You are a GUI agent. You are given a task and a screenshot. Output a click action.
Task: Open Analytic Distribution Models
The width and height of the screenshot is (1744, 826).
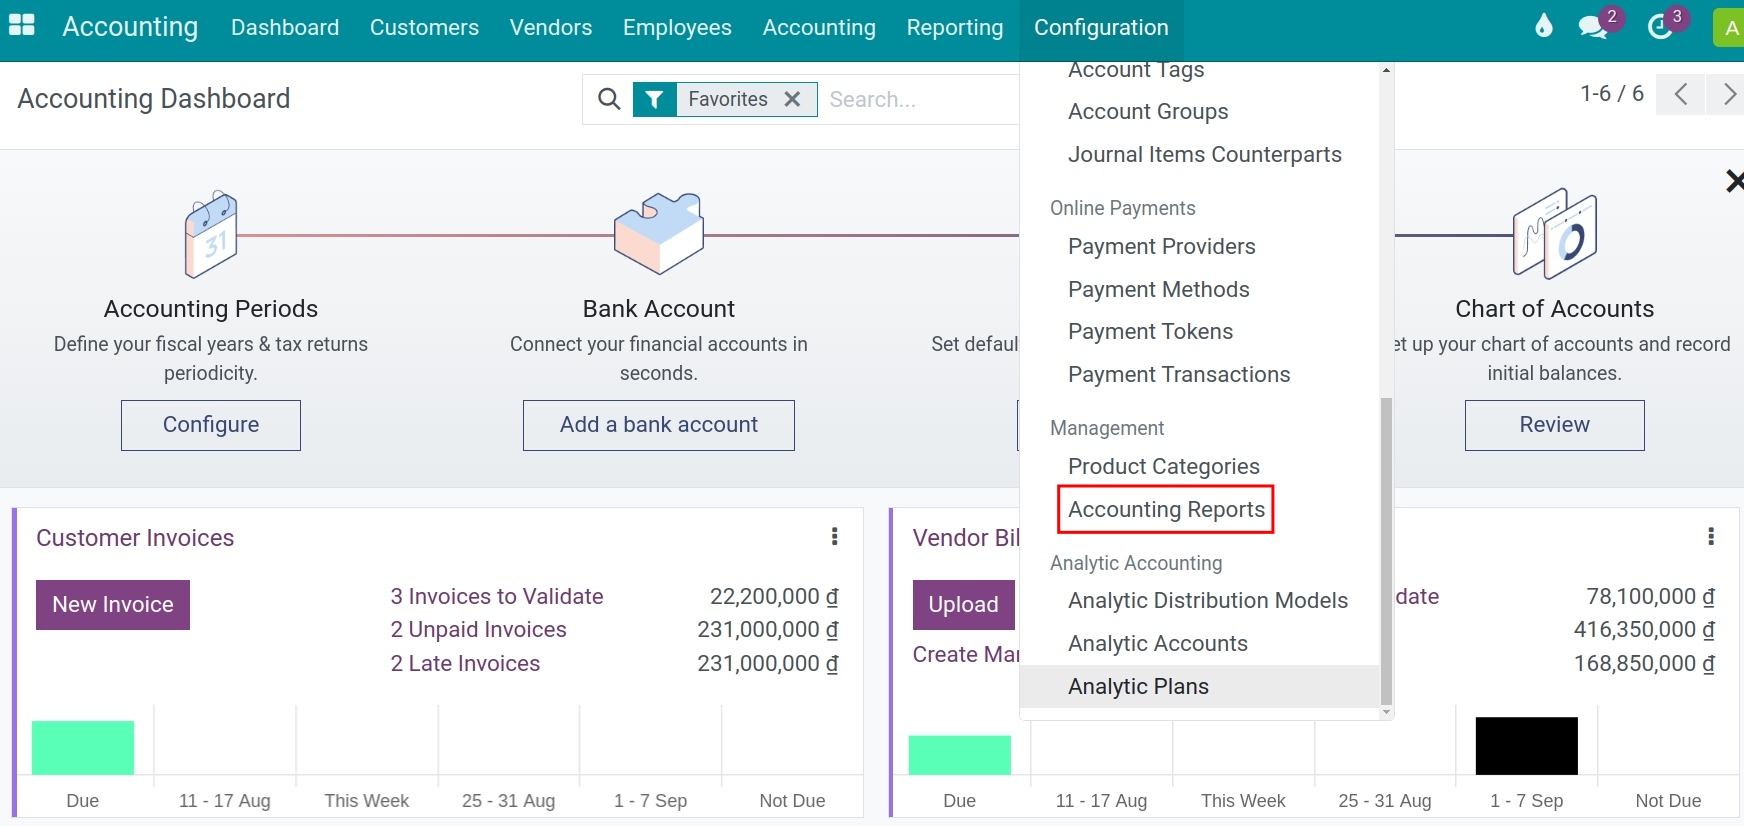coord(1208,601)
